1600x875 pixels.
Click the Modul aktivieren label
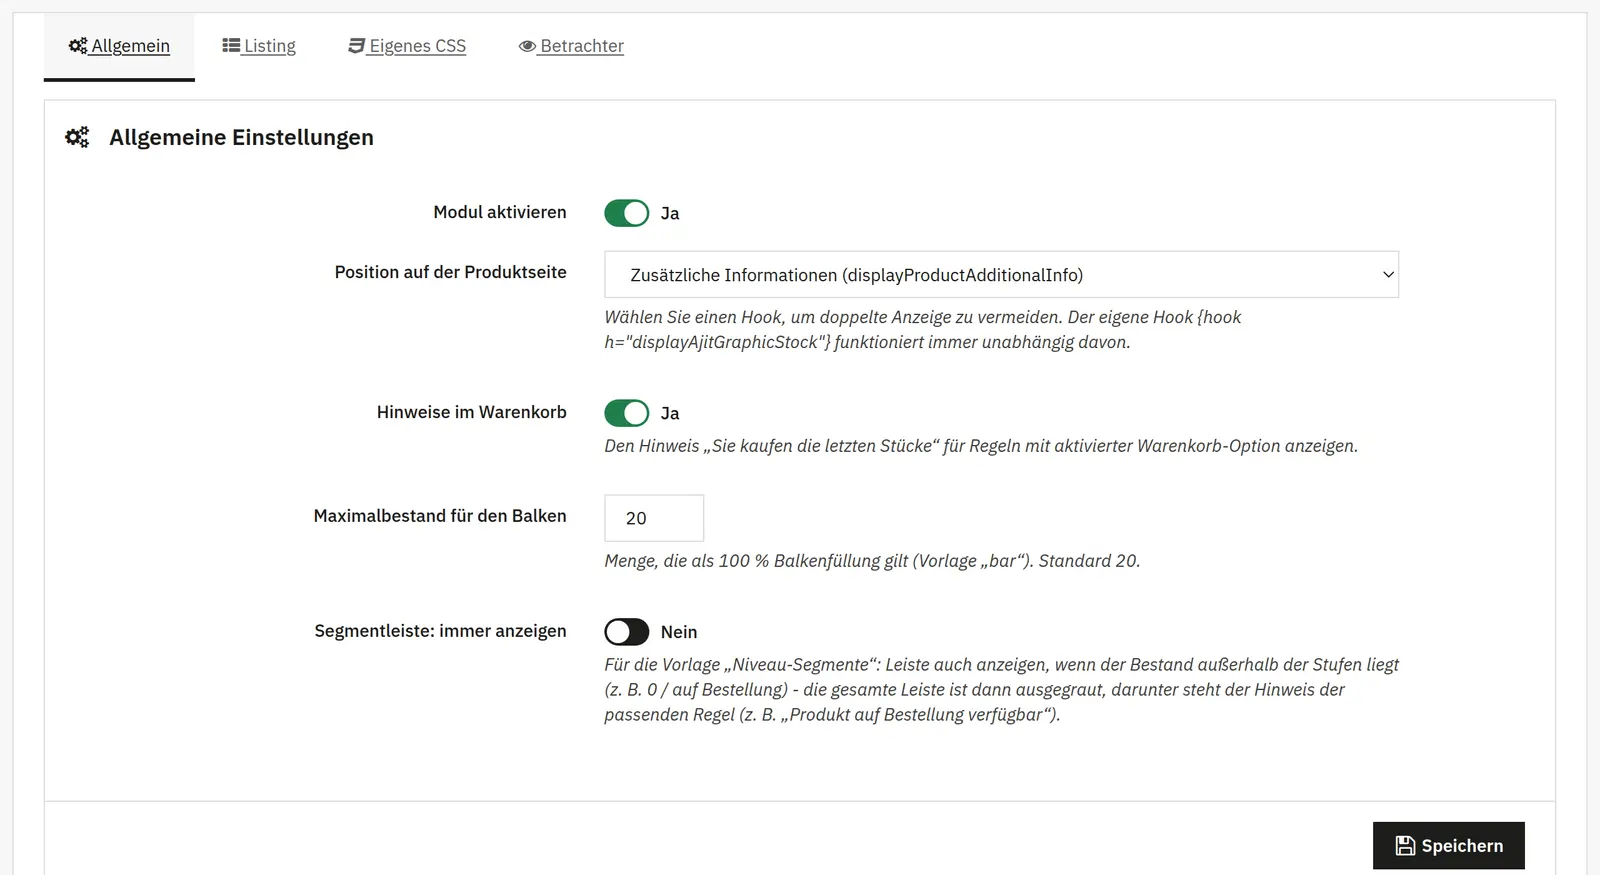[x=500, y=212]
